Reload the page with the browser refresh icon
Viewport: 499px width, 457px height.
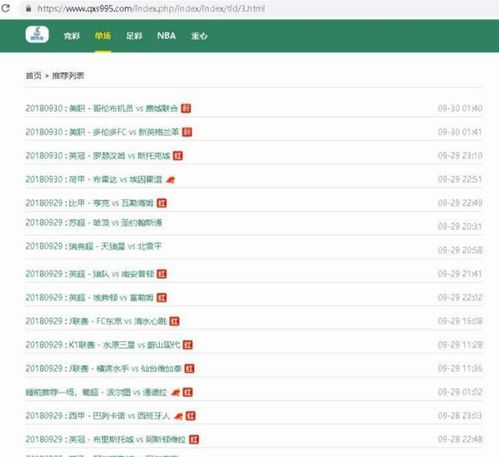click(x=5, y=8)
